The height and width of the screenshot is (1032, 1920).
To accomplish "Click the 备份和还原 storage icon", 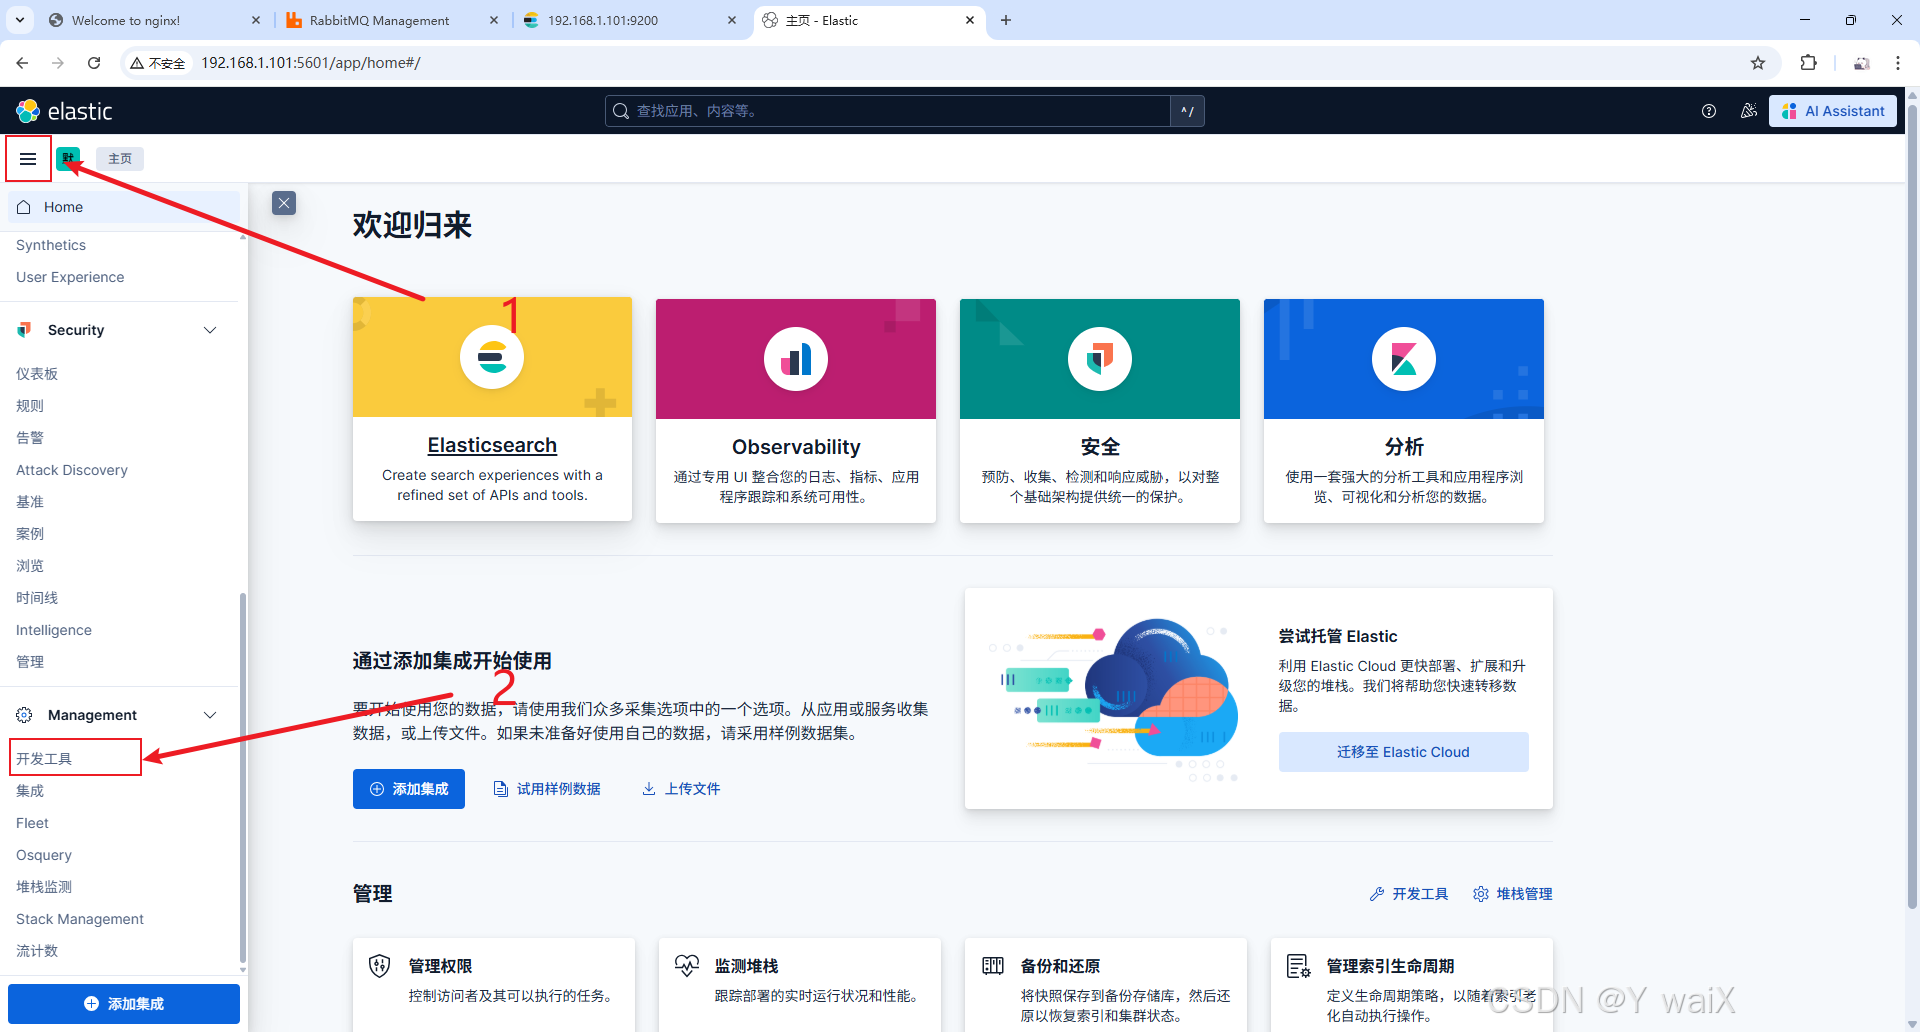I will [993, 966].
